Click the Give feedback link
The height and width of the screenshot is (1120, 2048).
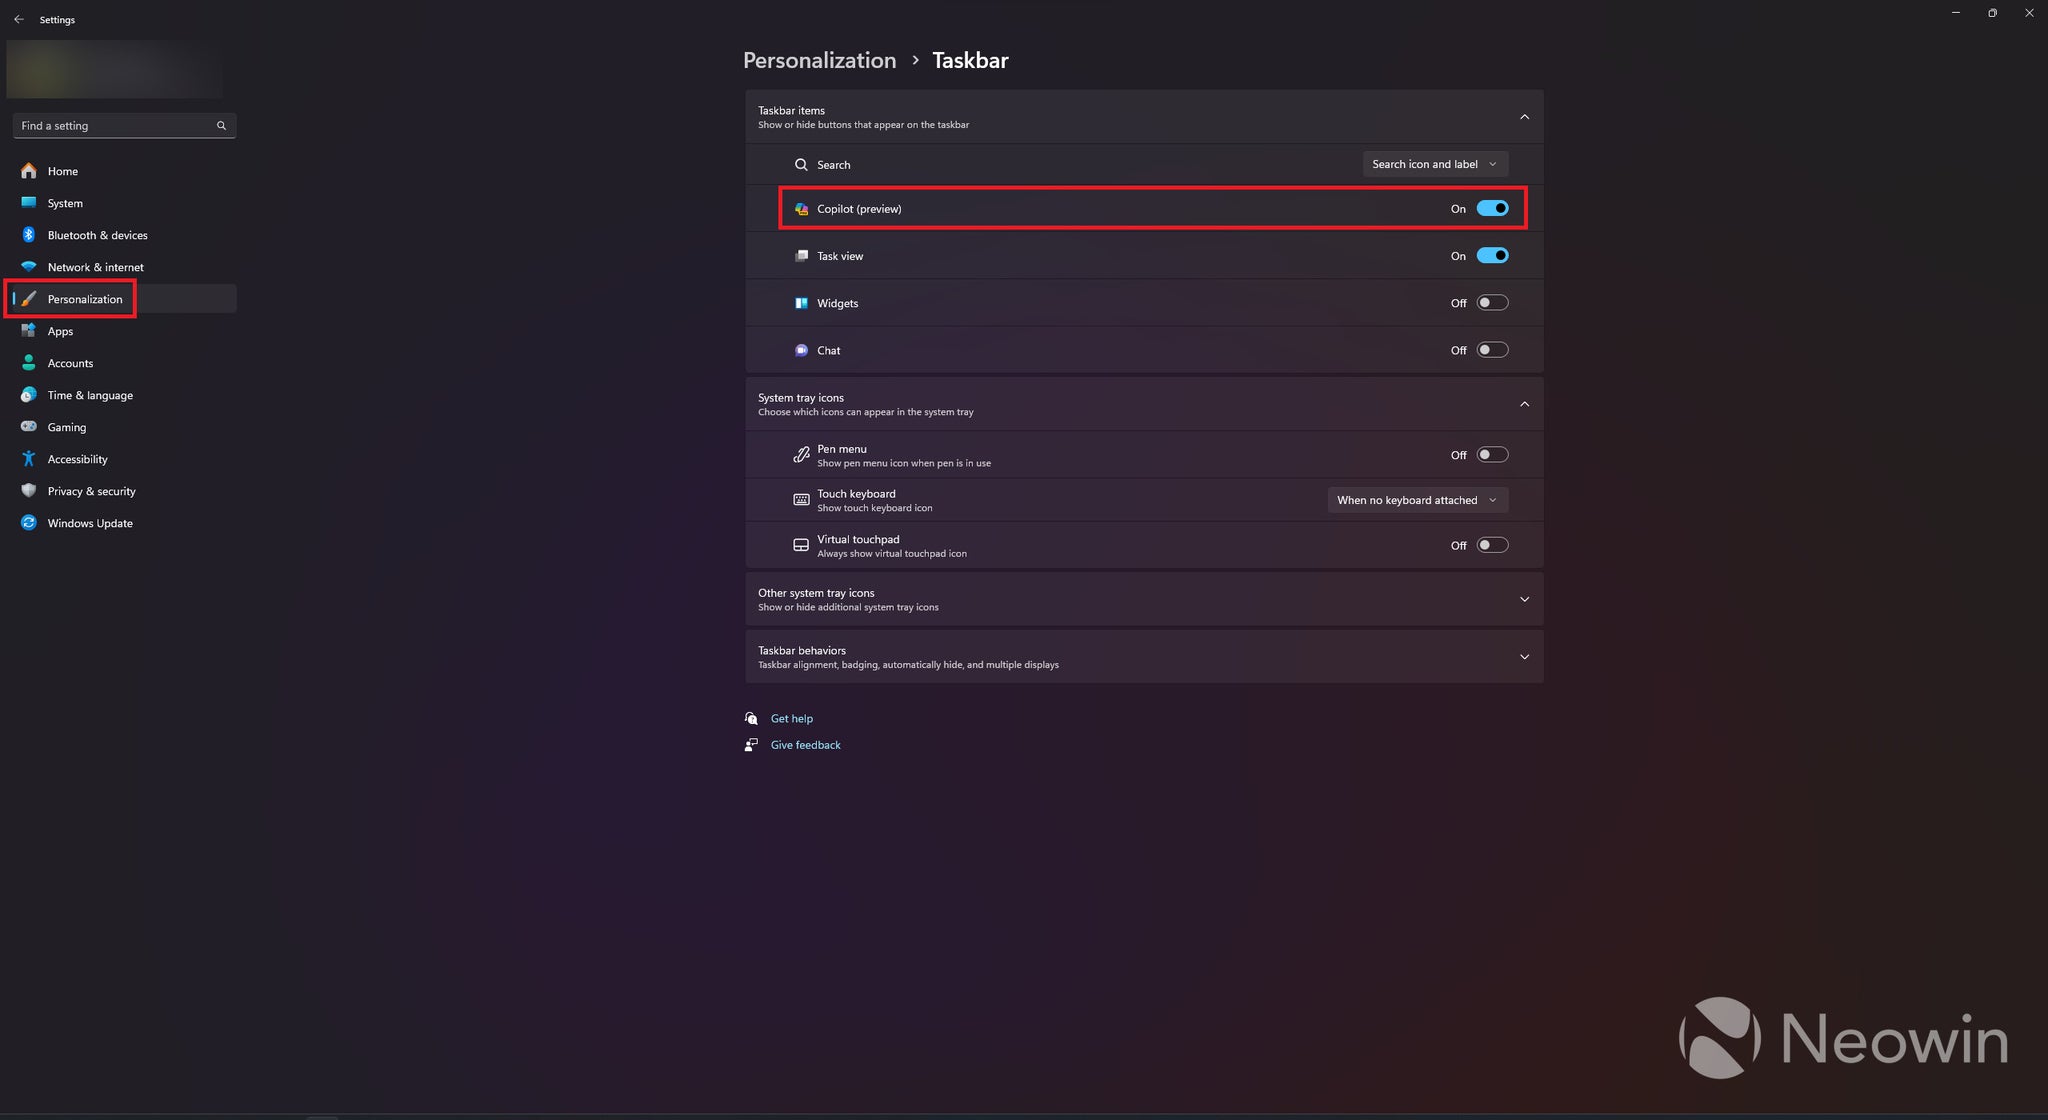tap(805, 745)
